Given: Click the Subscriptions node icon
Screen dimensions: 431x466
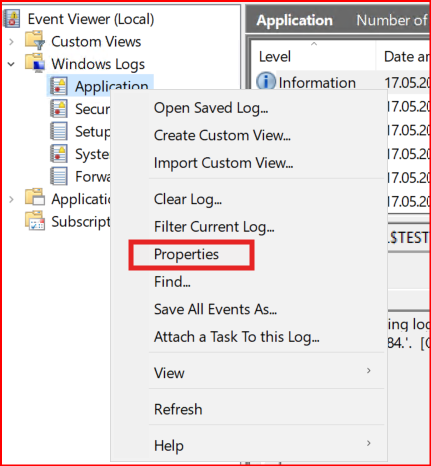Looking at the screenshot, I should [35, 220].
